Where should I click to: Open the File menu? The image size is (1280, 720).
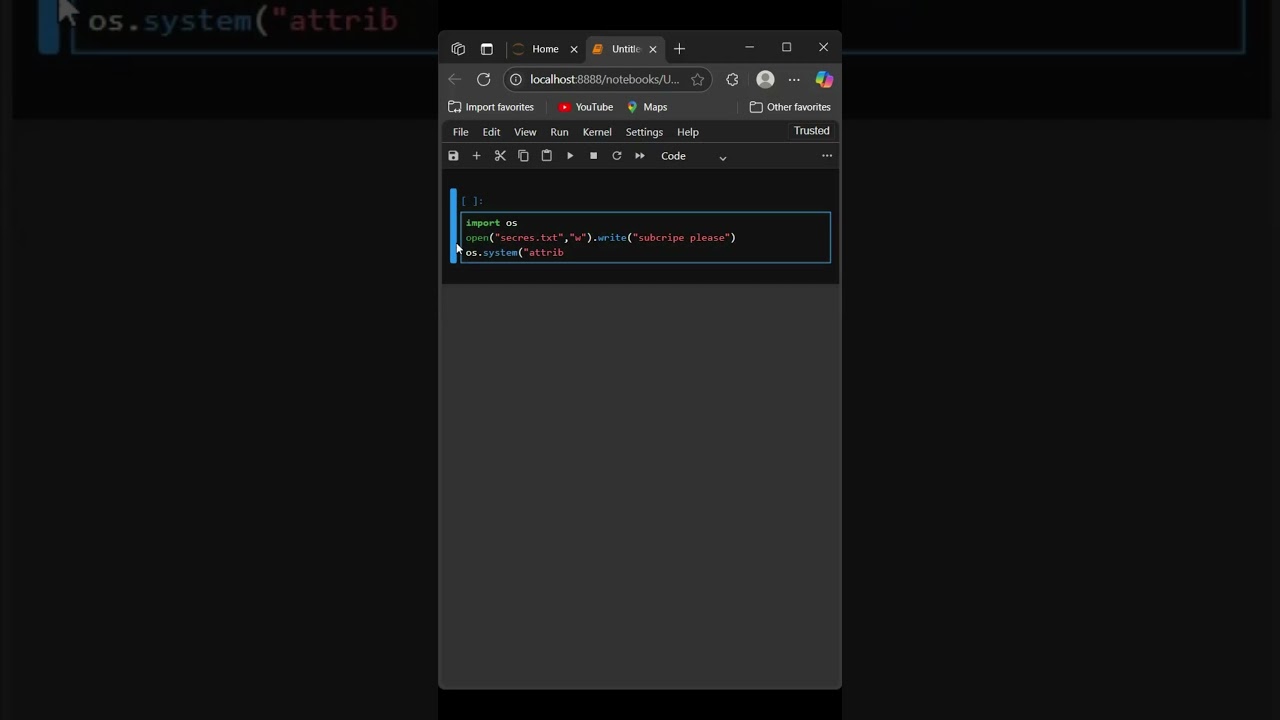pos(460,132)
